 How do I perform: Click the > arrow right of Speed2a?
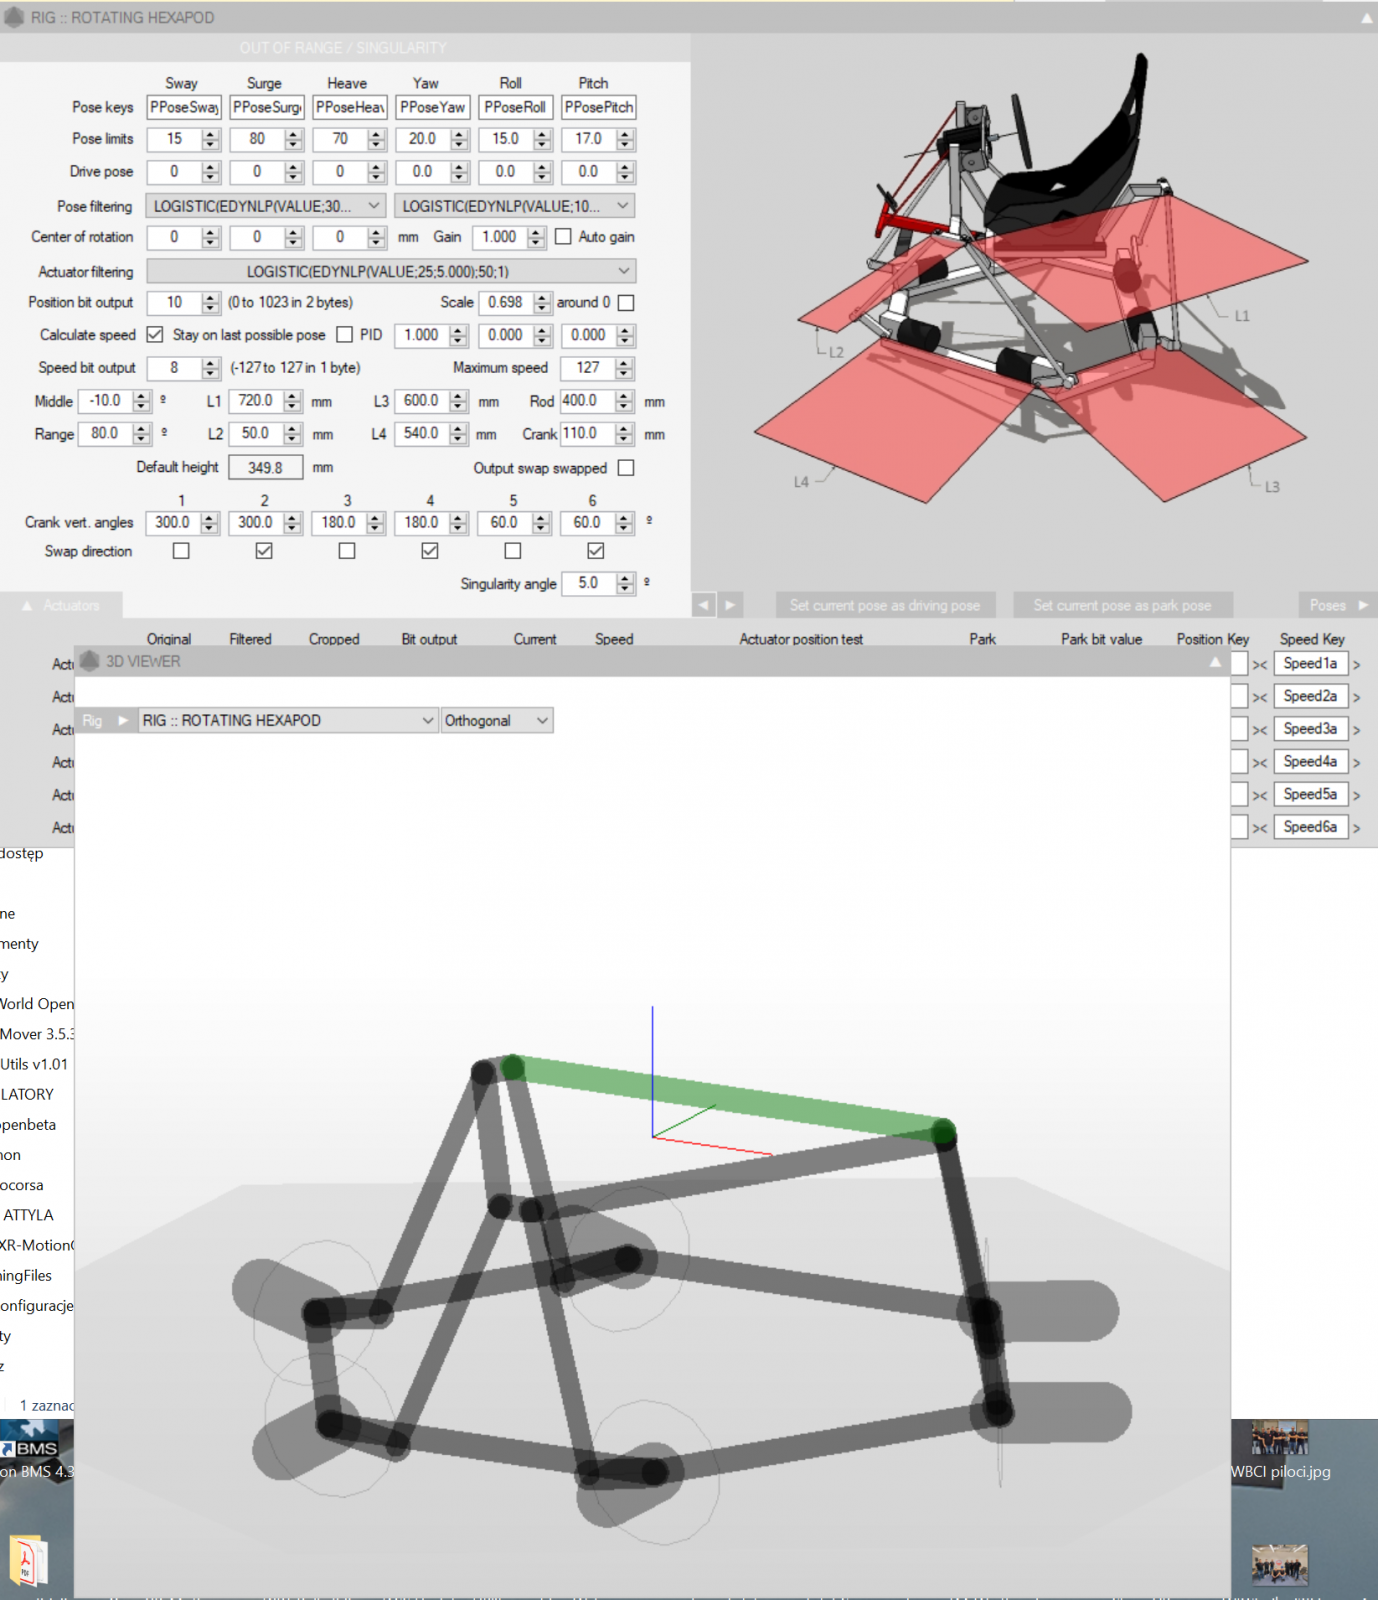[x=1357, y=697]
